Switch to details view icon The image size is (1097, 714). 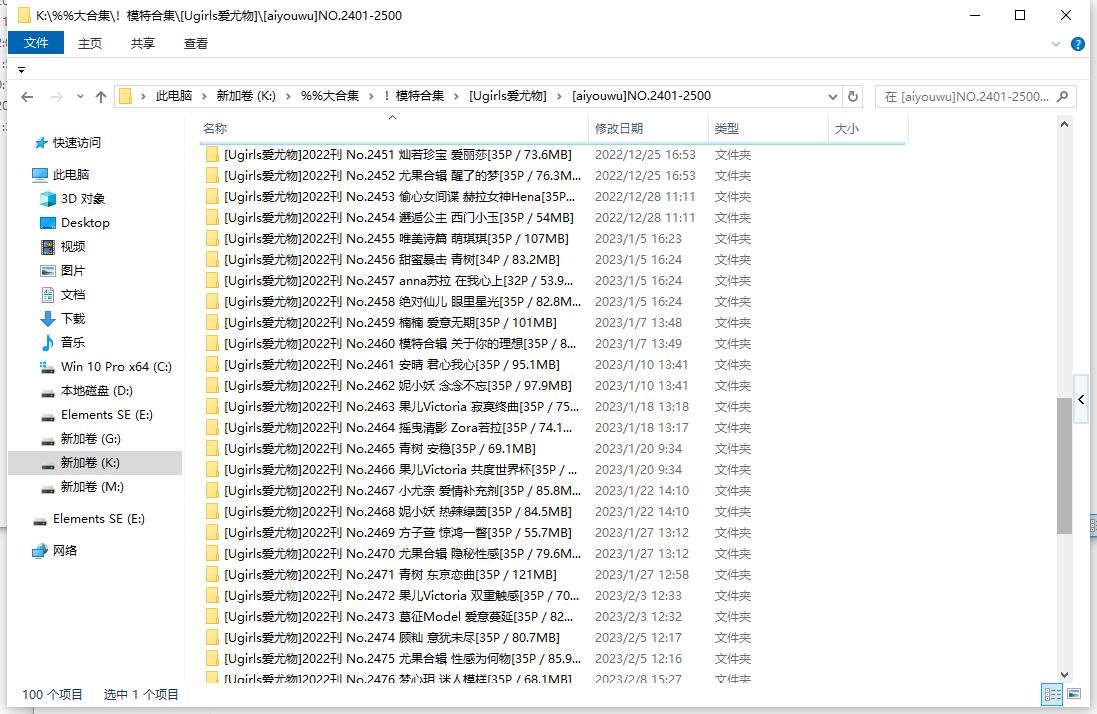pos(1052,694)
